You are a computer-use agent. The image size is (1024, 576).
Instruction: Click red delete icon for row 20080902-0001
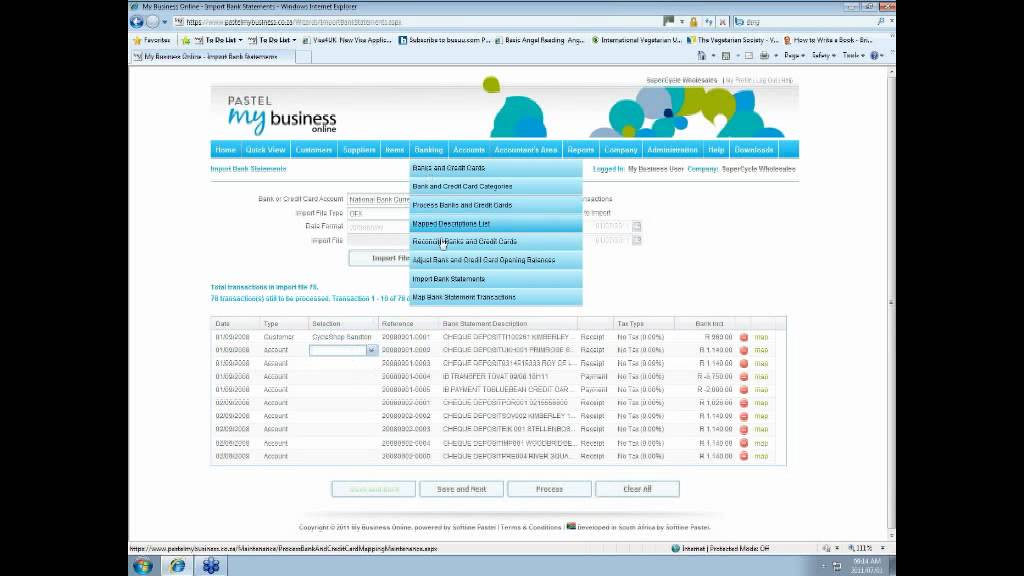pyautogui.click(x=743, y=403)
